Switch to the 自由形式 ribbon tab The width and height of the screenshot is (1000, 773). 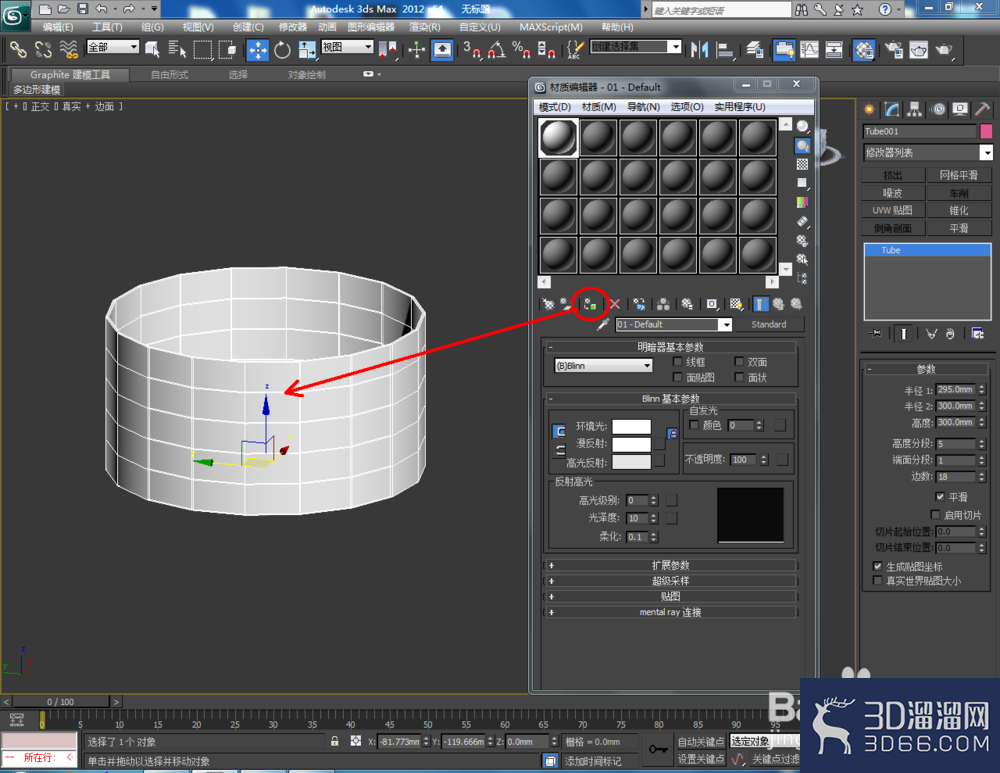click(170, 75)
